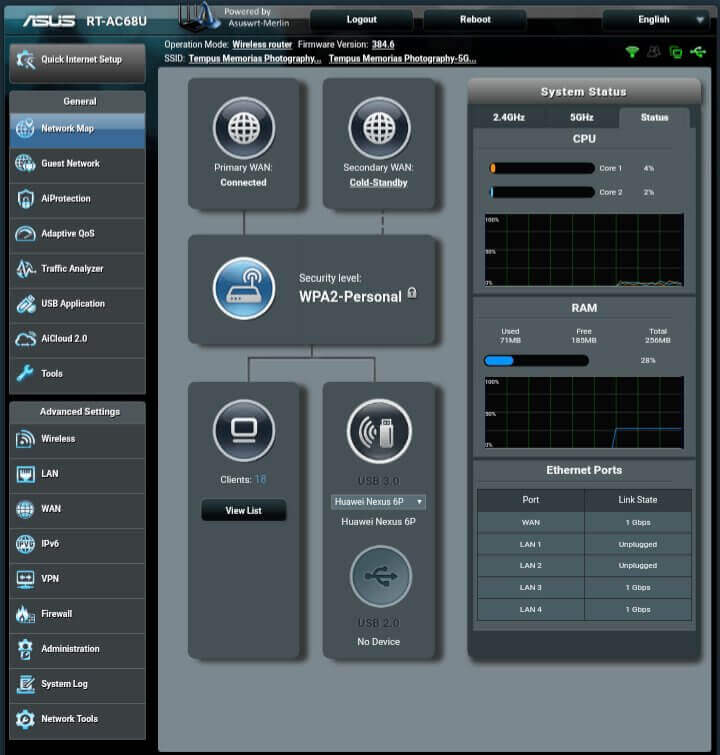The width and height of the screenshot is (720, 755).
Task: Click the RAM usage history graph
Action: coord(584,412)
